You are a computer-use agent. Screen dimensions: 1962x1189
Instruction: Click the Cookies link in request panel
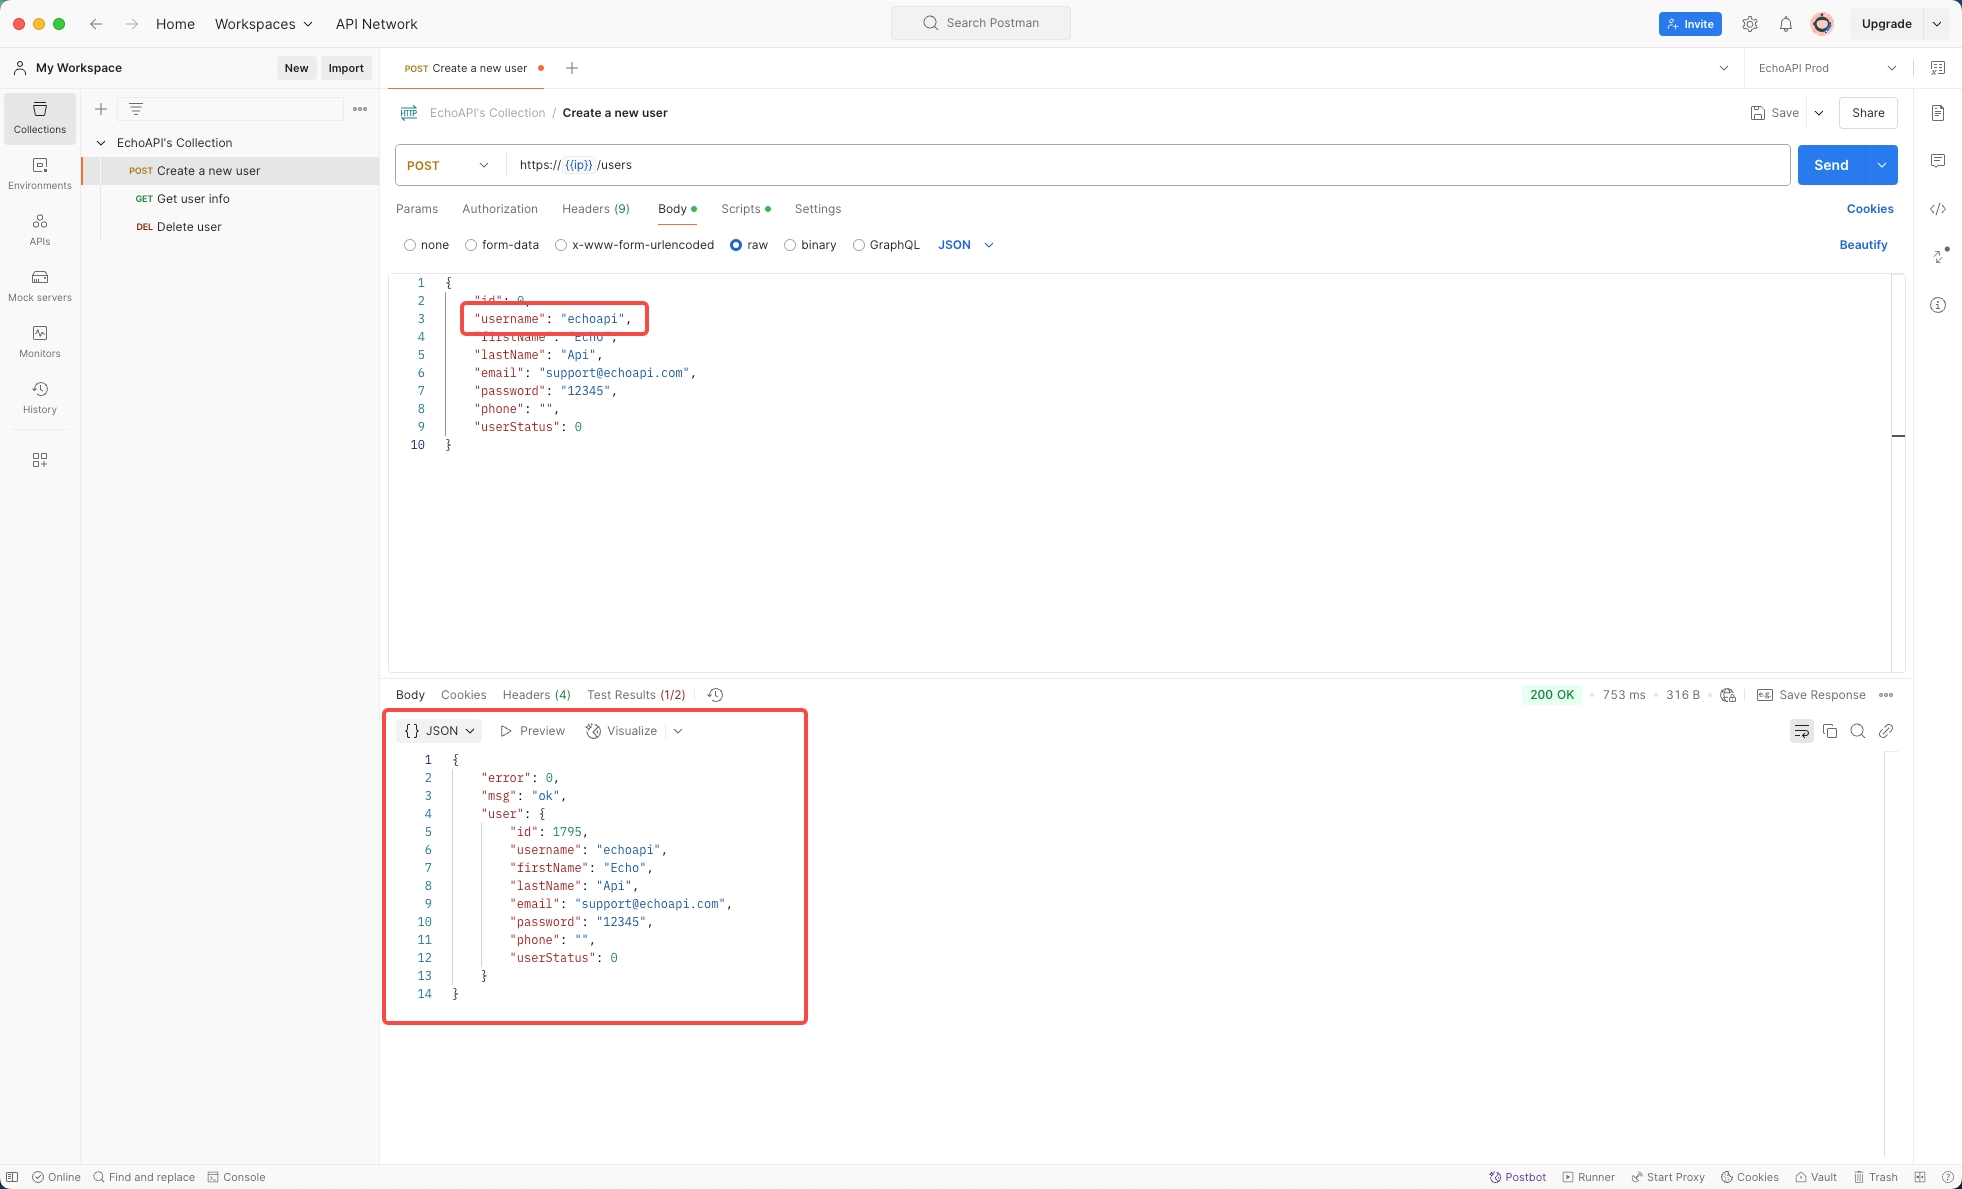[x=1870, y=209]
